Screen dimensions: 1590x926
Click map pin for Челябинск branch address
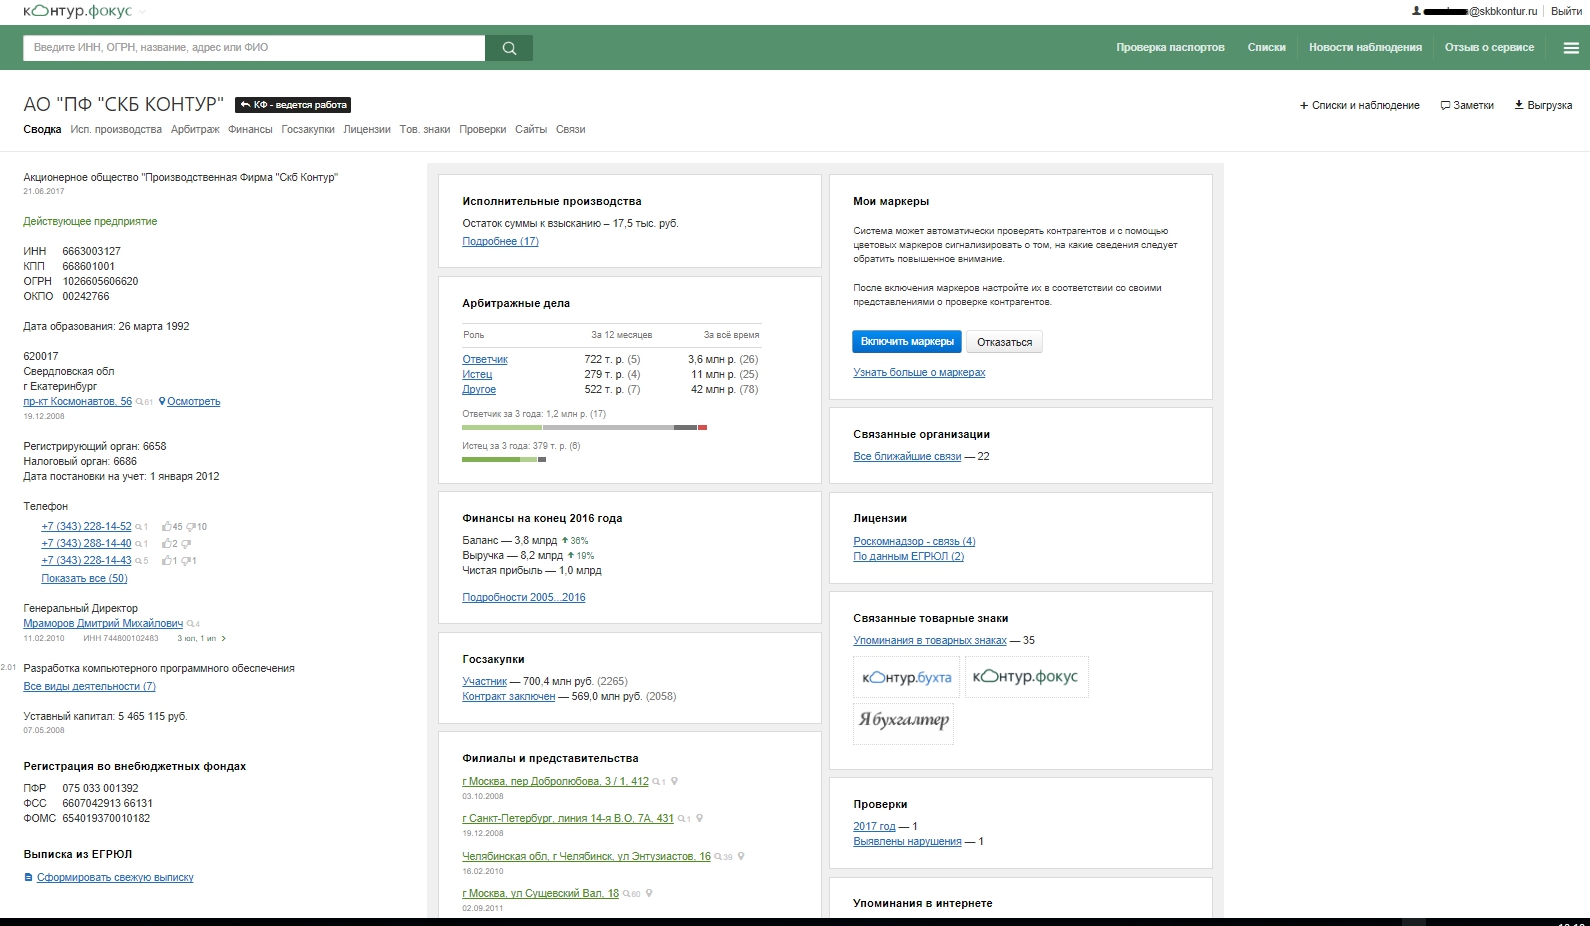coord(741,856)
